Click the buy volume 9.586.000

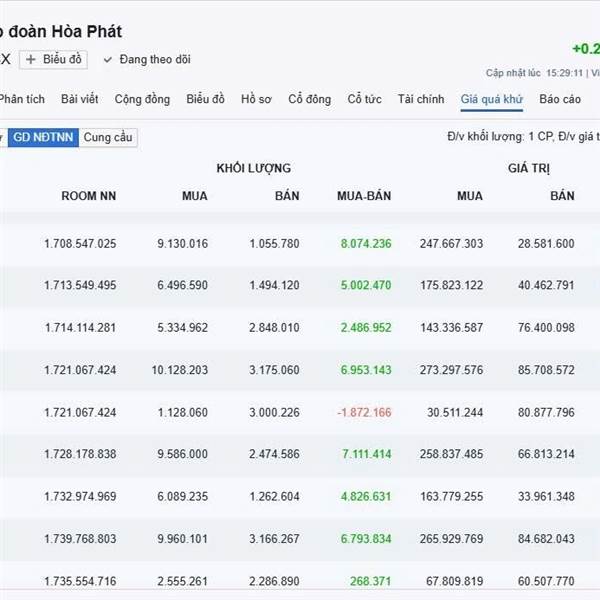183,454
